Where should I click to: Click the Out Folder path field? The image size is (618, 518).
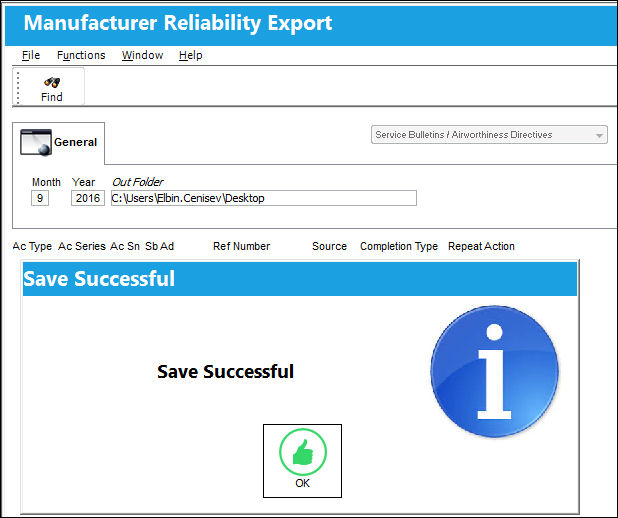pos(264,198)
